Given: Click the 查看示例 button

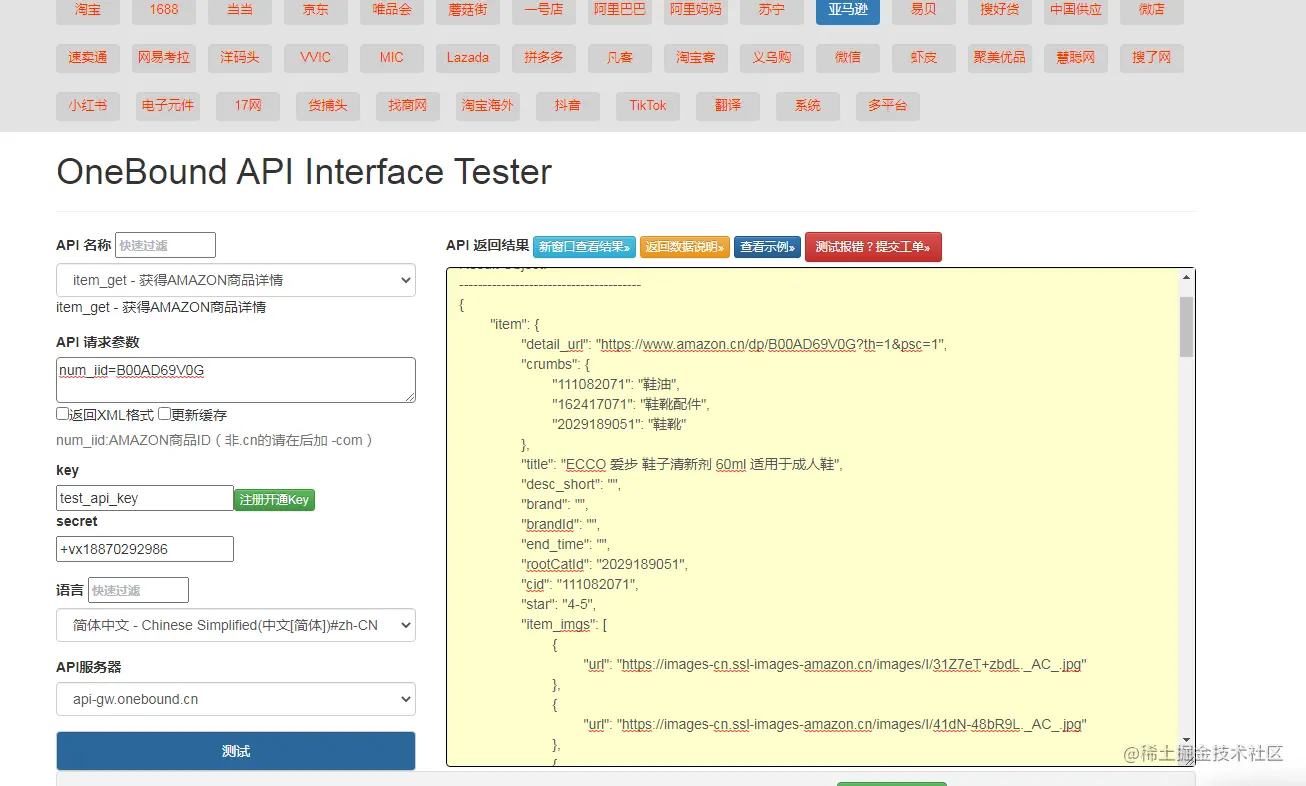Looking at the screenshot, I should 767,247.
